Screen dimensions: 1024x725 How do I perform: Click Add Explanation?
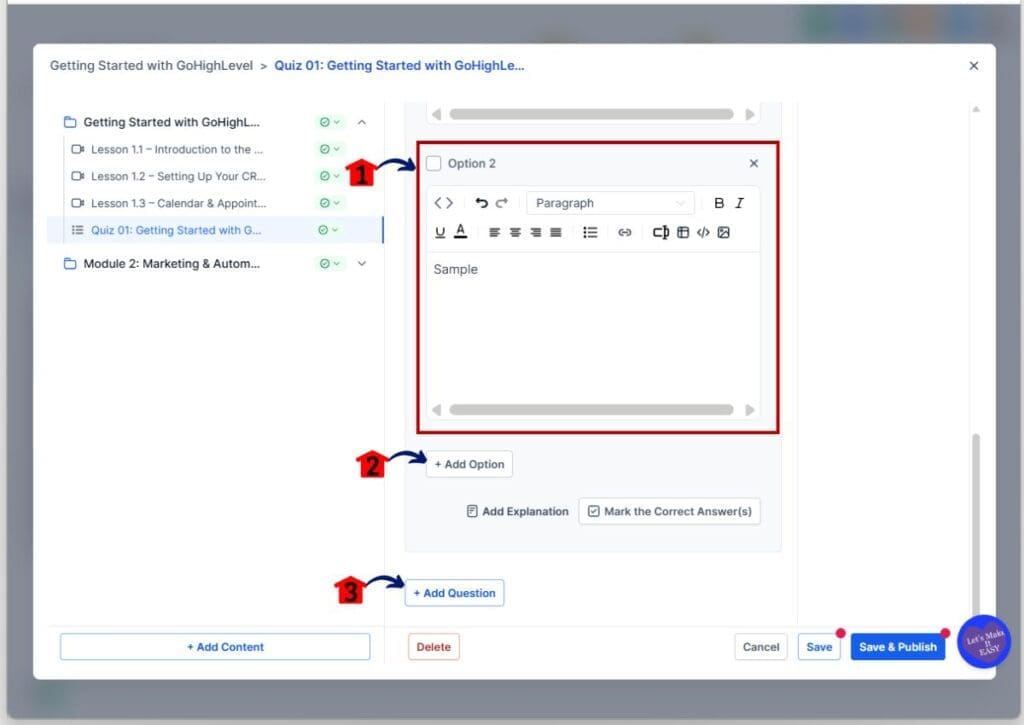(x=517, y=511)
